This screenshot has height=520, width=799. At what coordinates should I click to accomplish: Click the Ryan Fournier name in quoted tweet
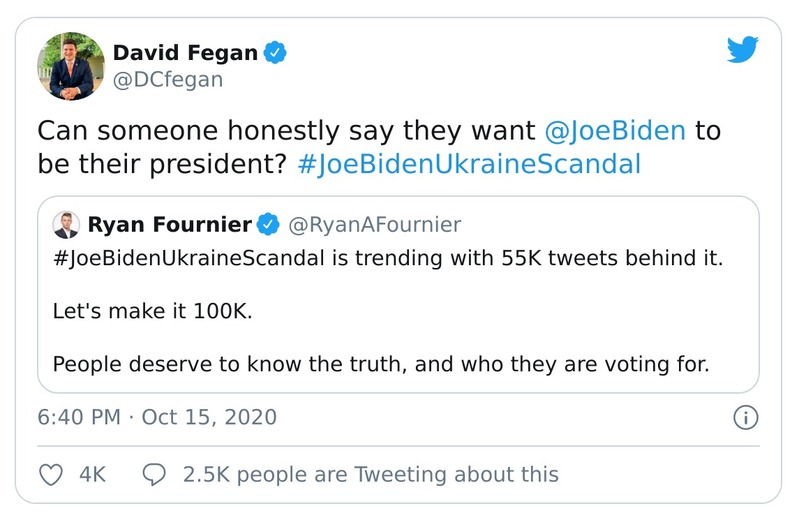tap(172, 223)
